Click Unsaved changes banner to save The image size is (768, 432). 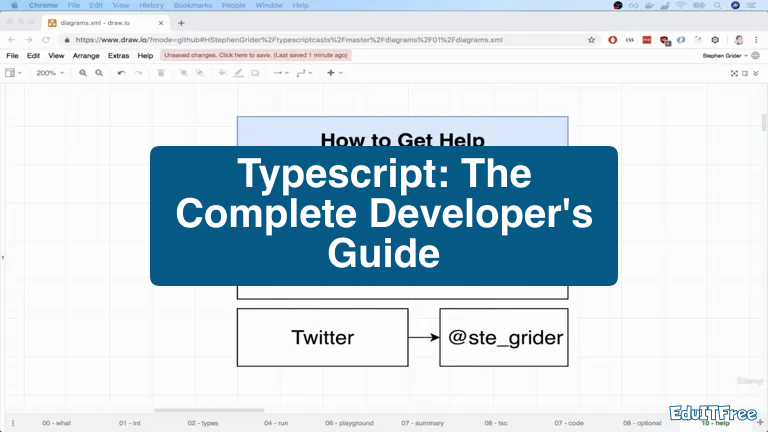point(256,55)
